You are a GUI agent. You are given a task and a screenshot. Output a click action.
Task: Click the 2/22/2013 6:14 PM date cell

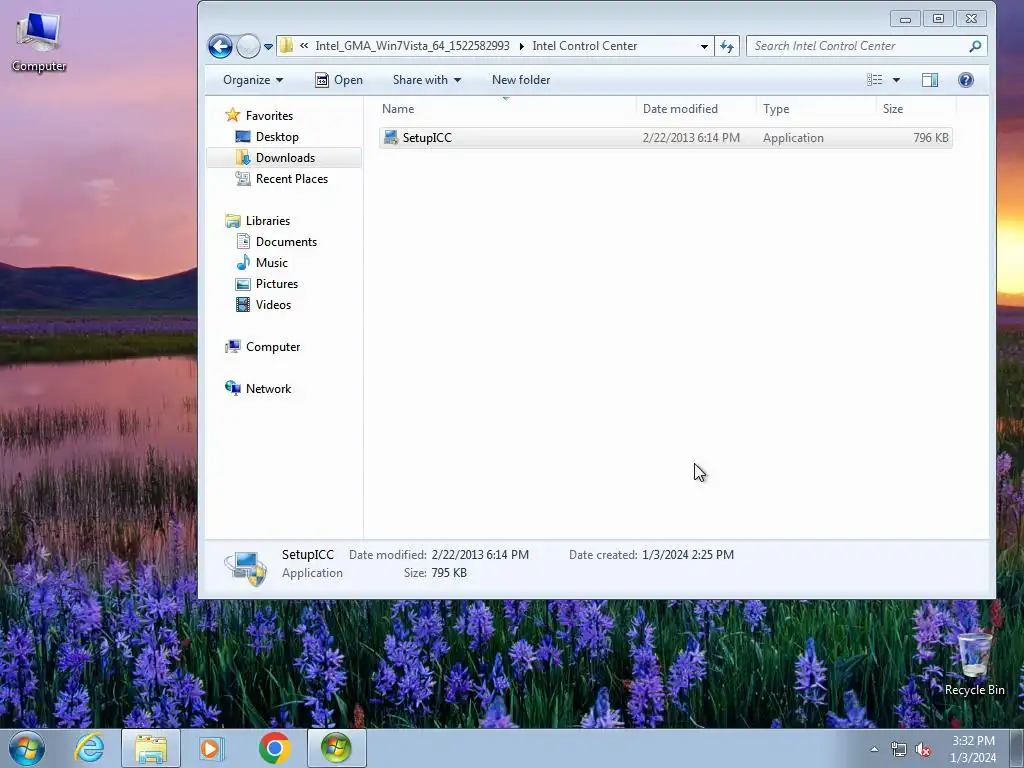(691, 138)
